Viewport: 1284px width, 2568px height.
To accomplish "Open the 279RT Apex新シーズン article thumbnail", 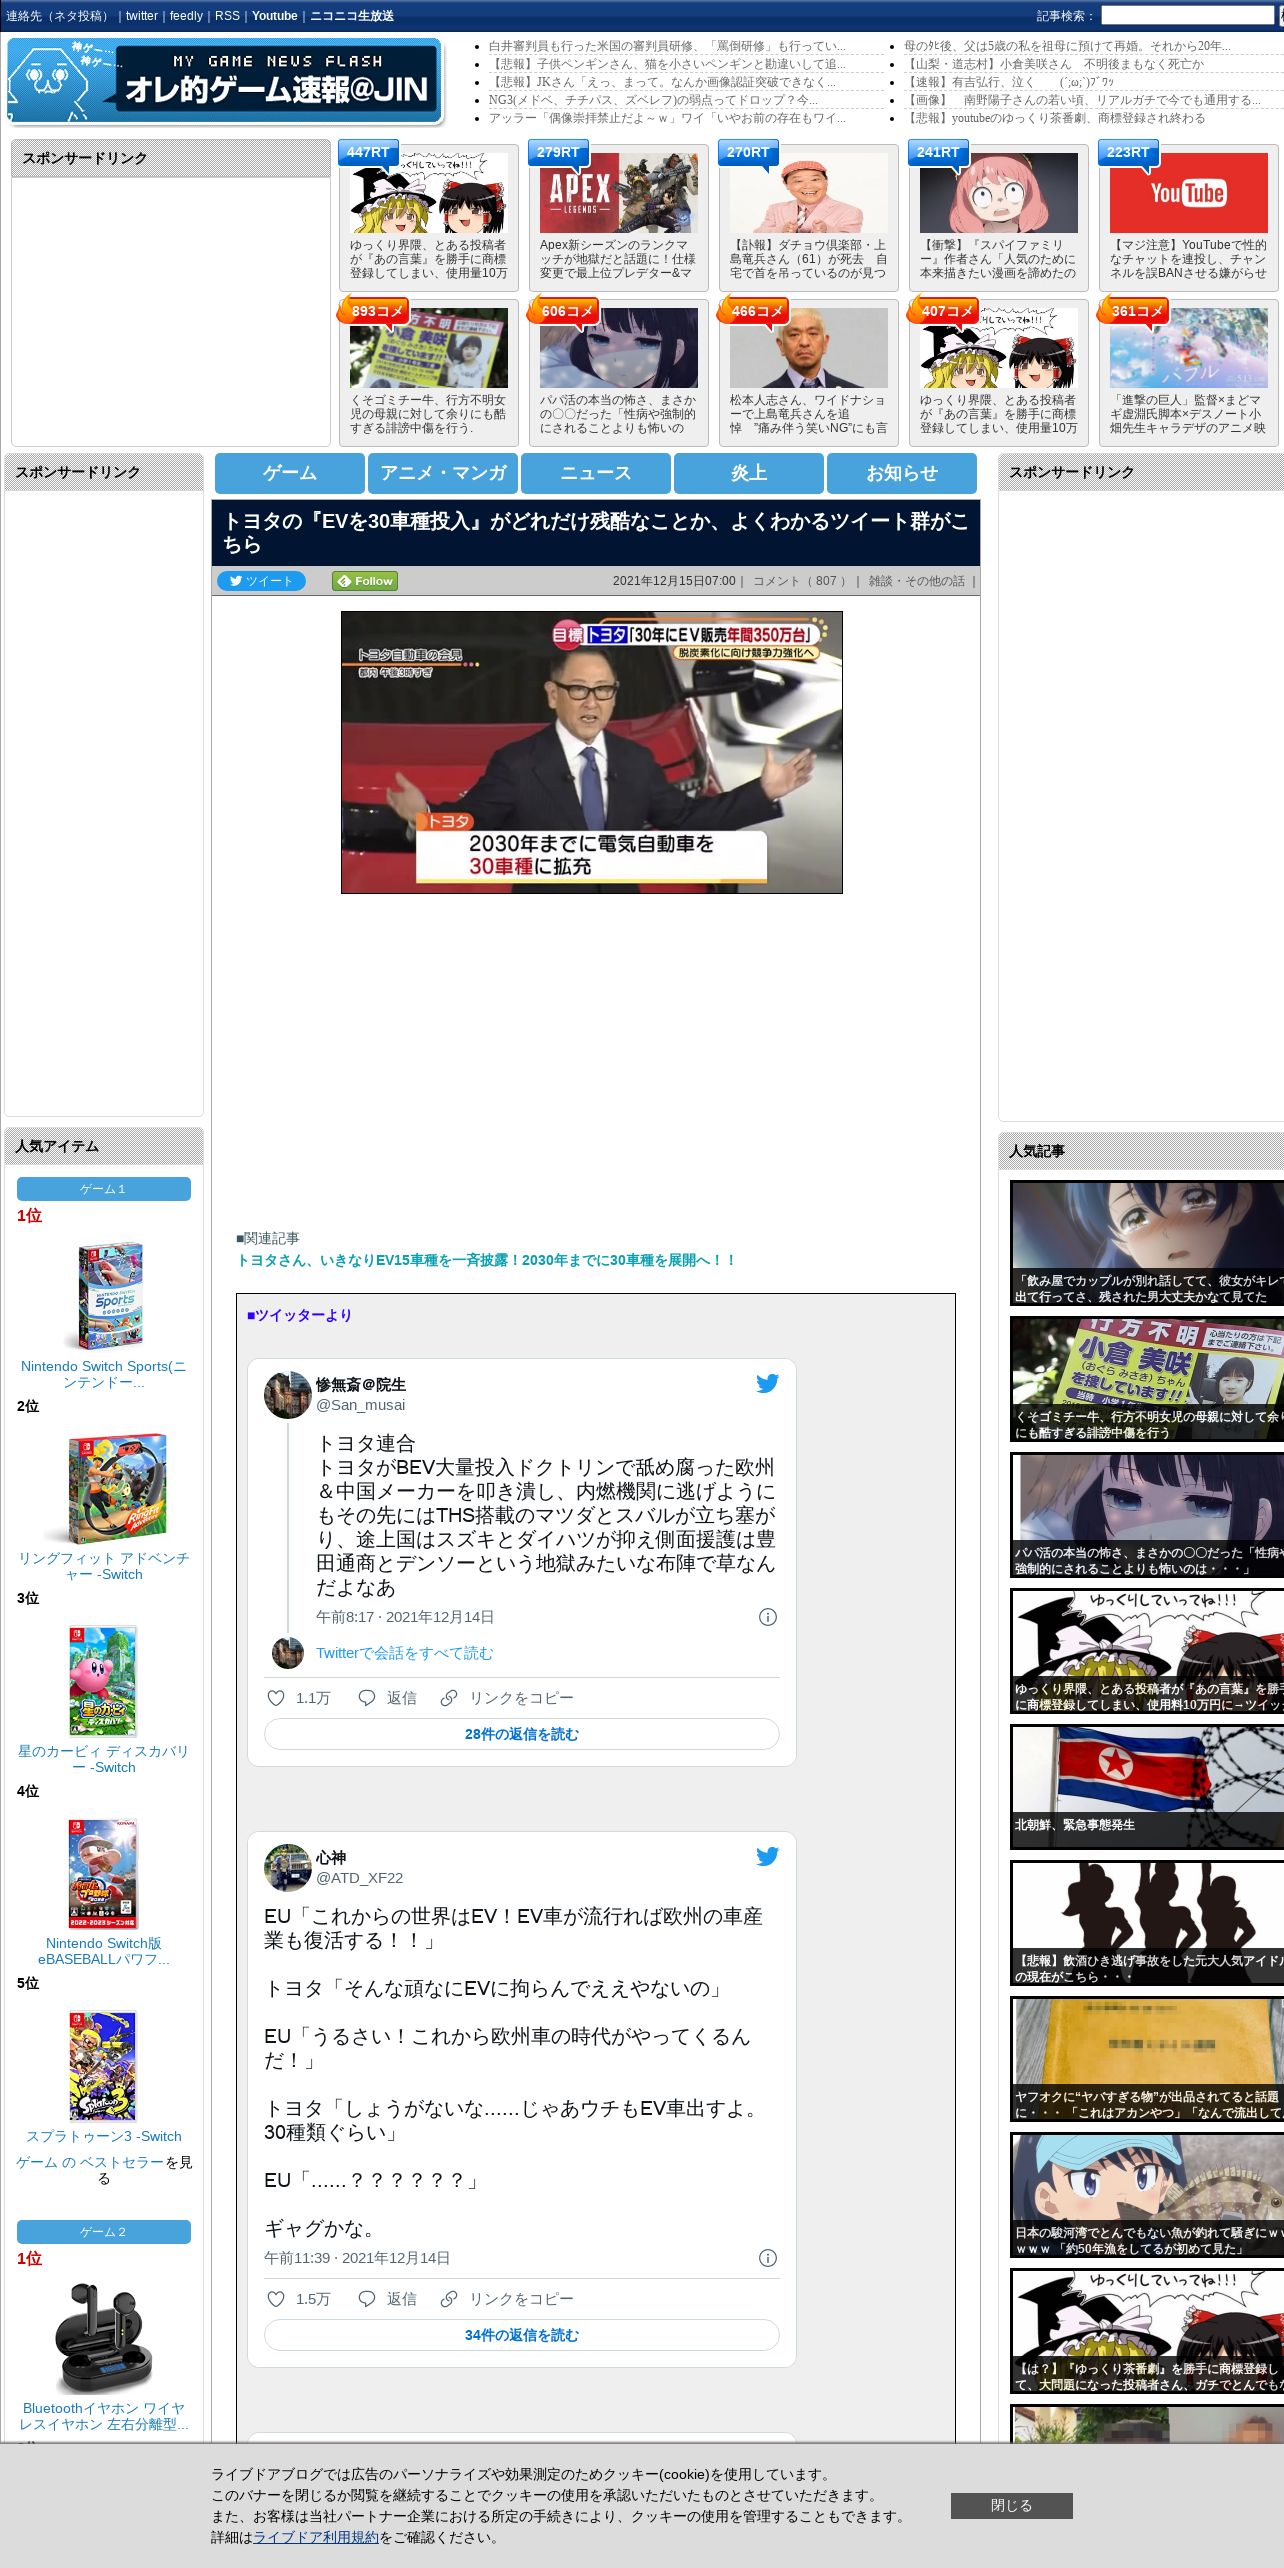I will coord(619,193).
